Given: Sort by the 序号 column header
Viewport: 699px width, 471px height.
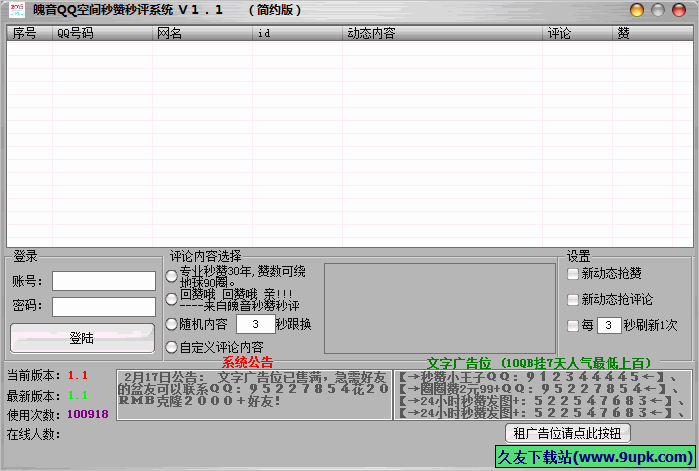Looking at the screenshot, I should click(x=30, y=33).
